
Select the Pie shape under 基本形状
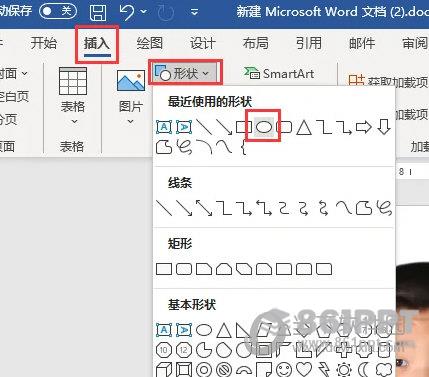204,350
